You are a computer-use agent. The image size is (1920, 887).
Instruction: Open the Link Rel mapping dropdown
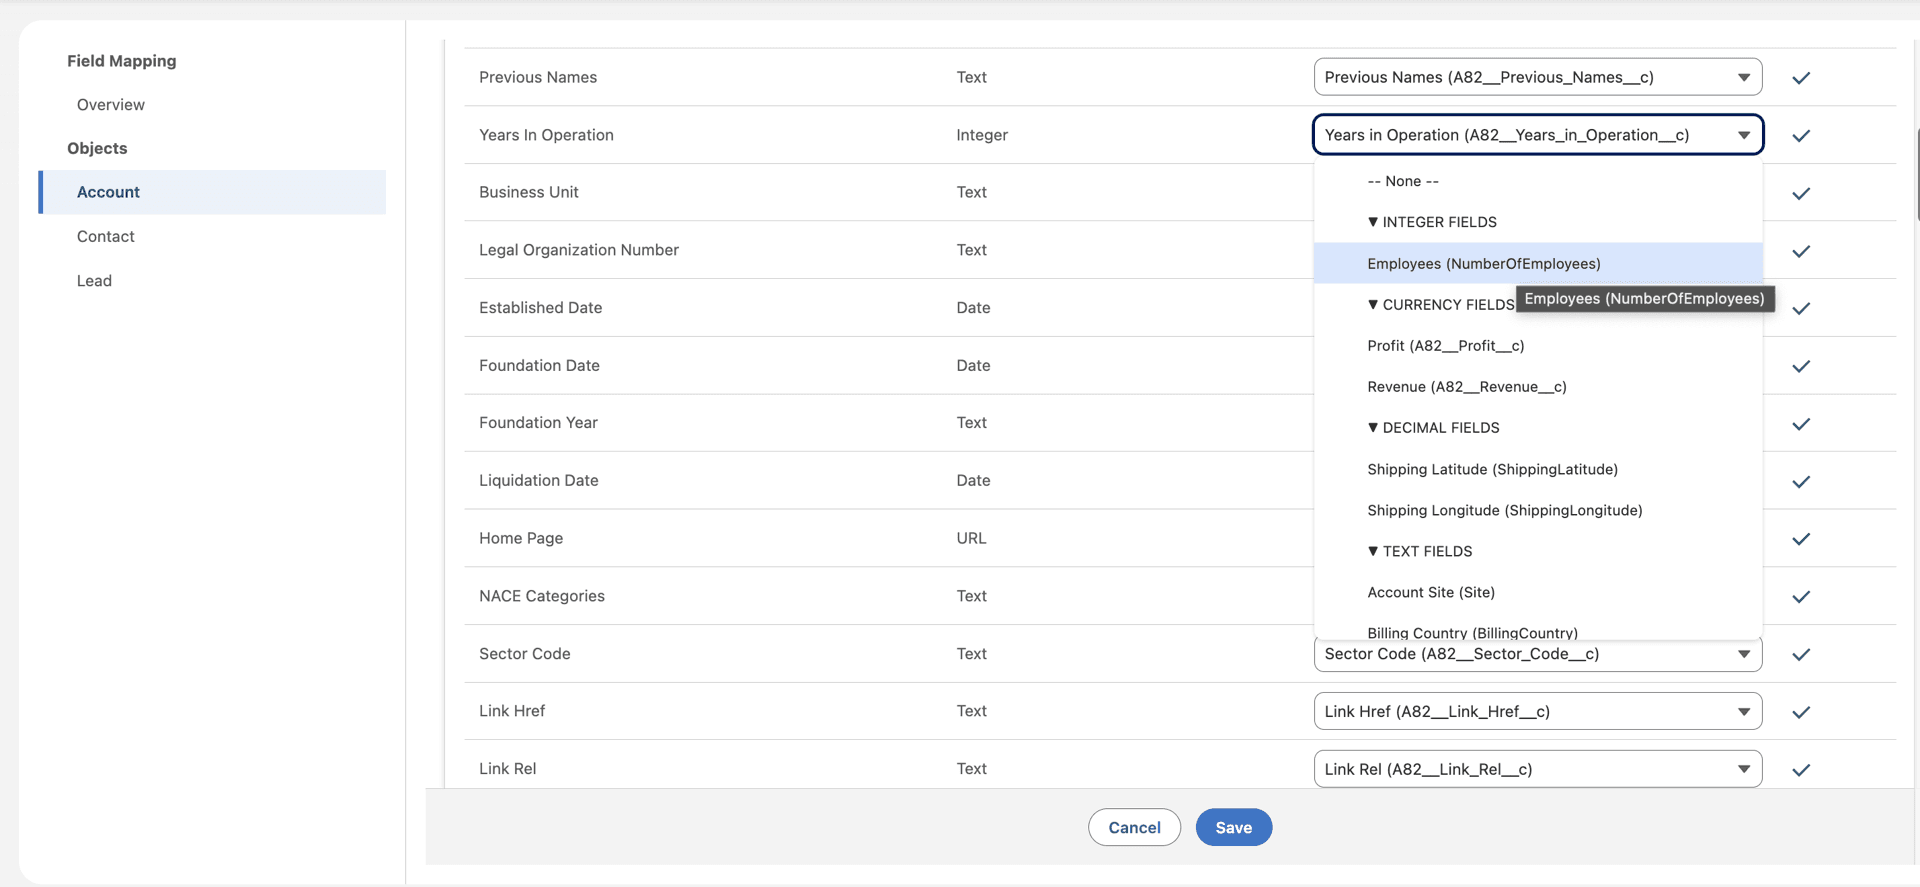coord(1538,769)
